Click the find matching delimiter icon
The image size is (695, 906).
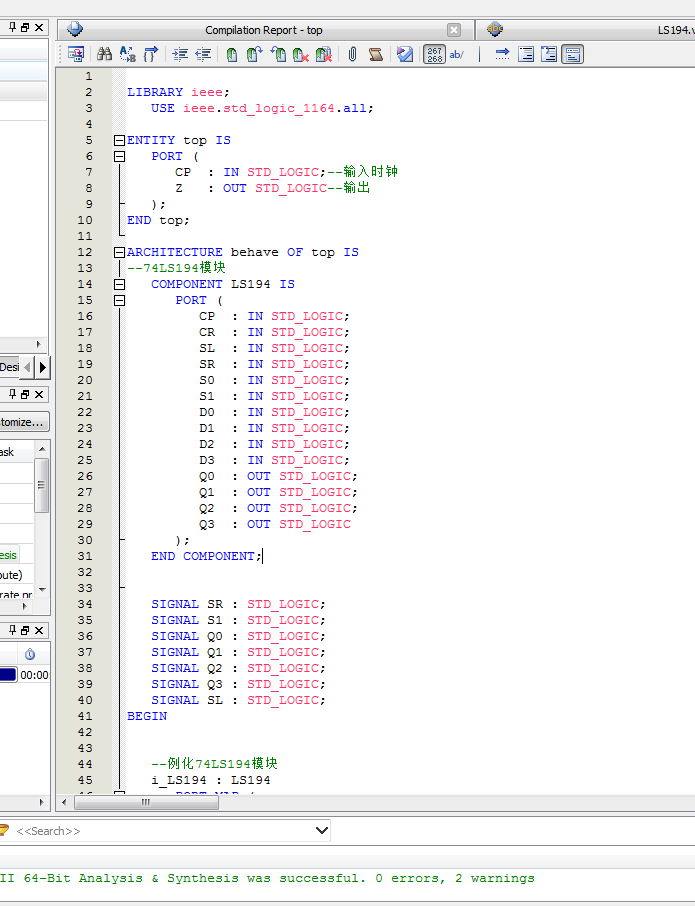click(x=151, y=54)
